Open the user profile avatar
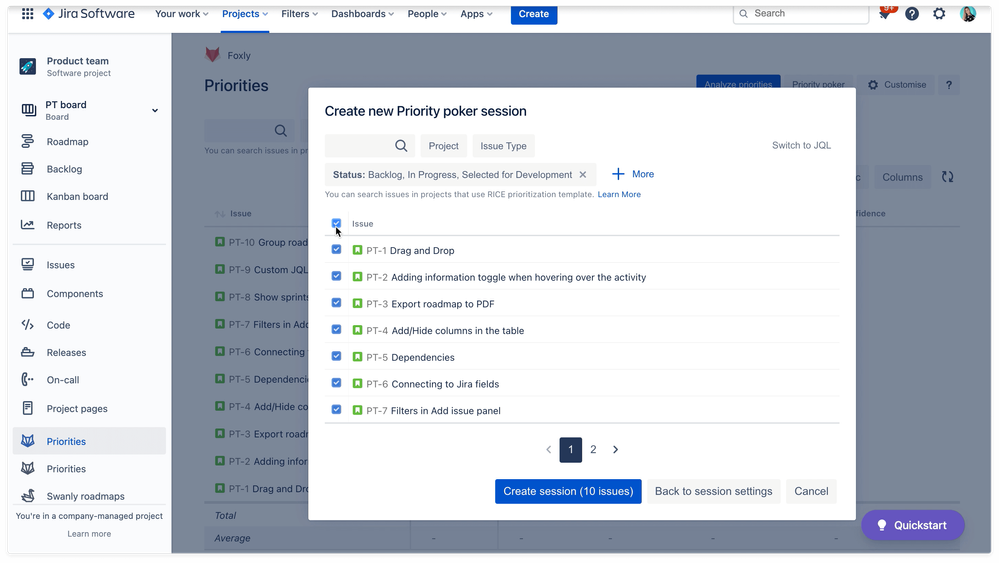 pos(968,13)
